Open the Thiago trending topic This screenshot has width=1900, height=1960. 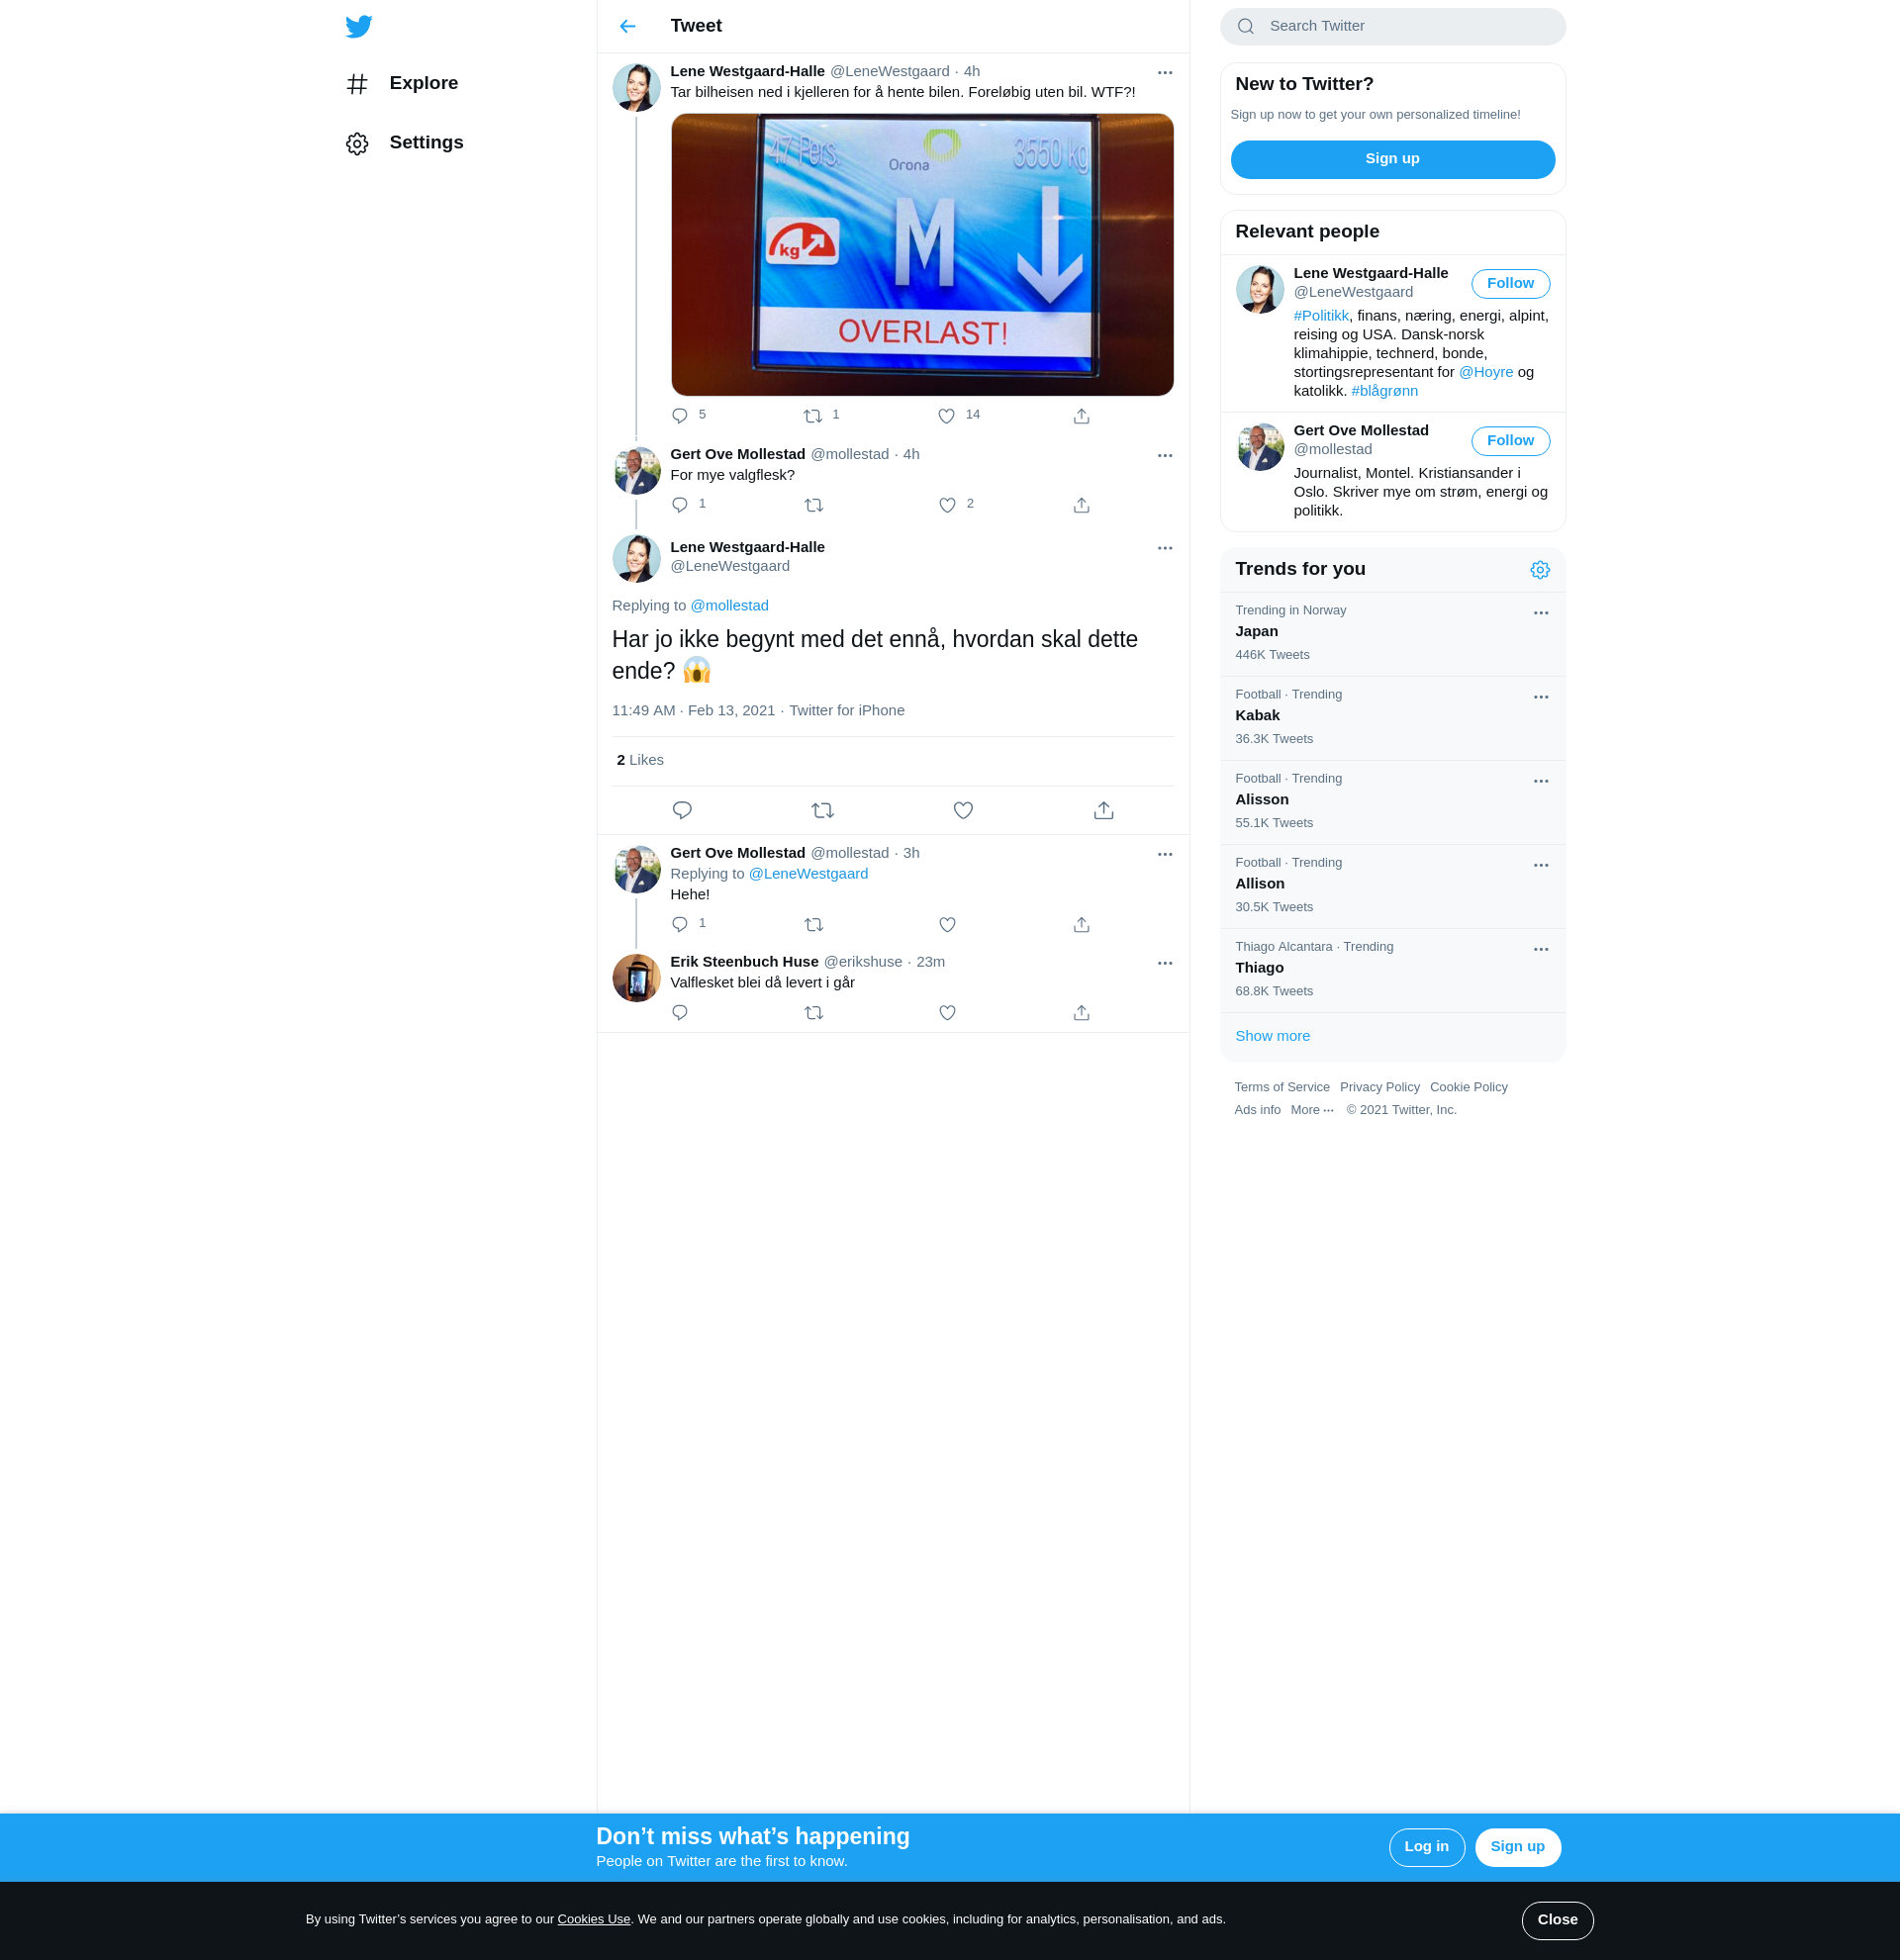pyautogui.click(x=1392, y=970)
